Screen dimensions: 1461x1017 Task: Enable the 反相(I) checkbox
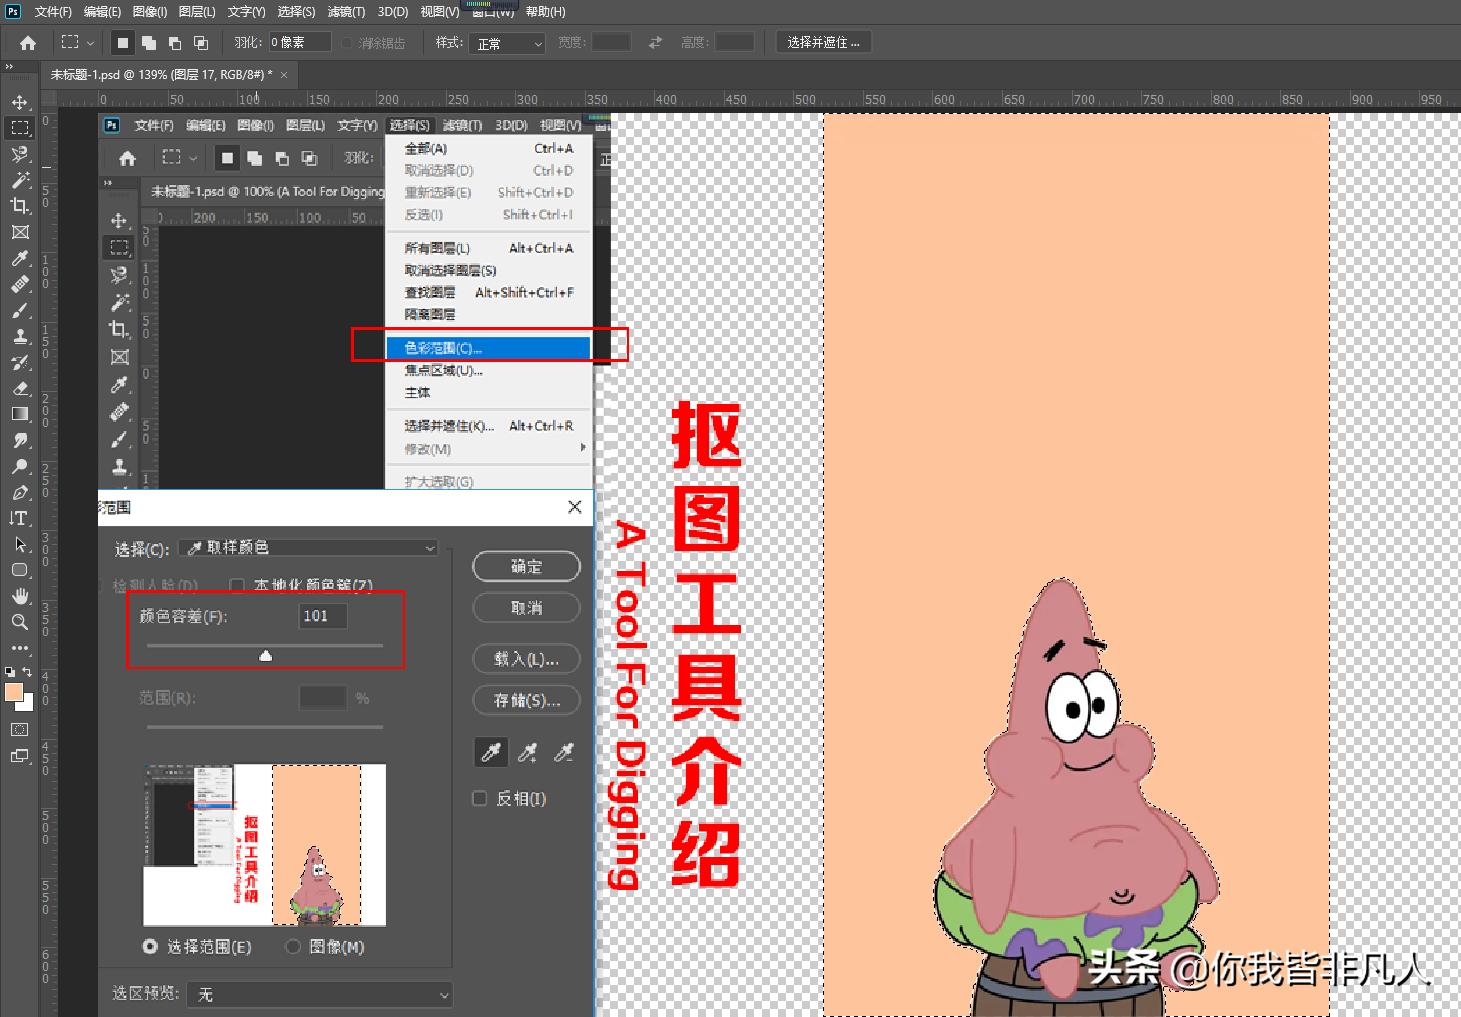click(479, 798)
